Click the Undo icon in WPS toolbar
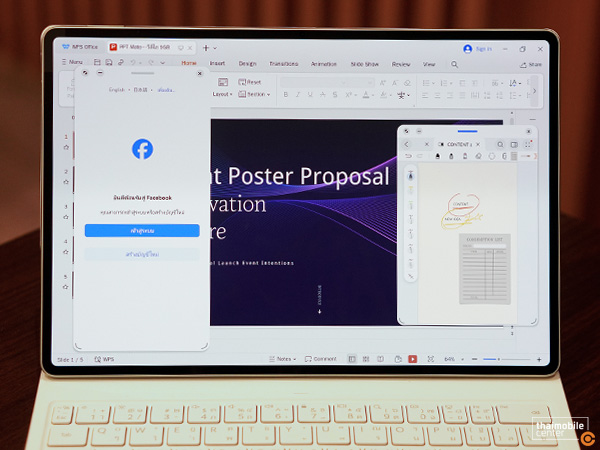Viewport: 600px width, 450px height. tap(133, 62)
